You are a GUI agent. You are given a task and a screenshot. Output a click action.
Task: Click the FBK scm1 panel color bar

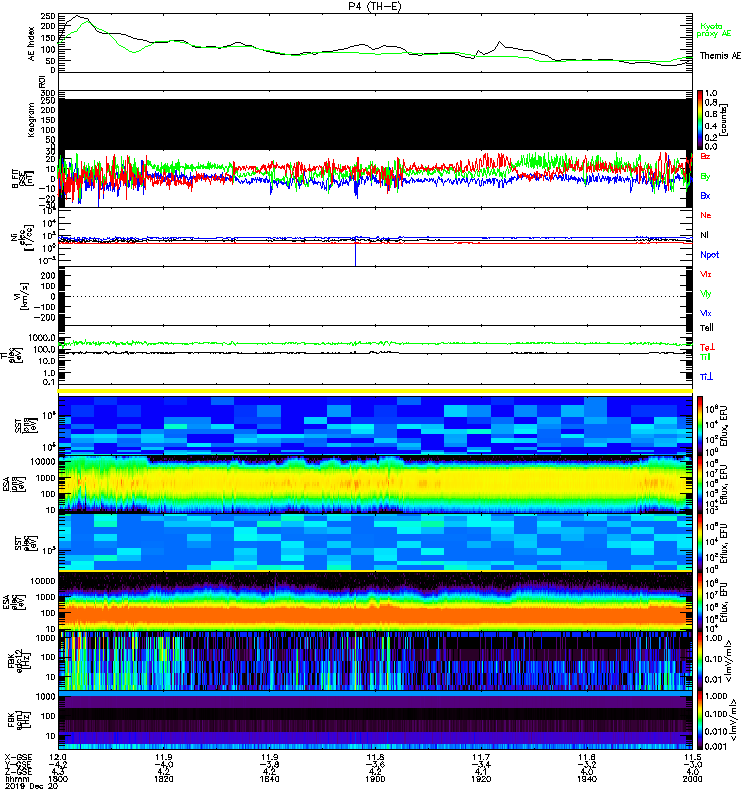pos(700,720)
